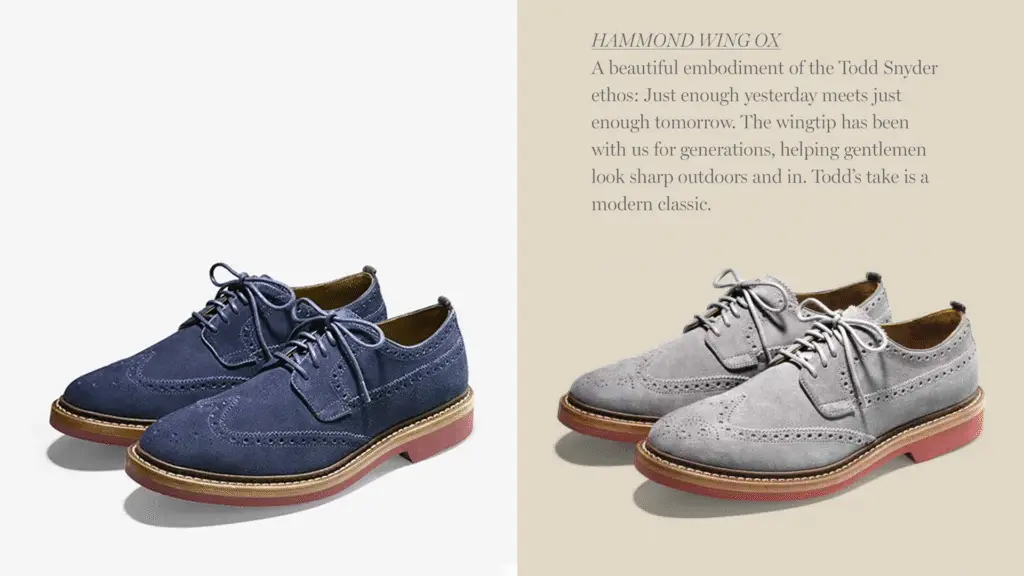Screen dimensions: 1024x576
Task: Click the words 'modern classic' in the description
Action: click(650, 204)
